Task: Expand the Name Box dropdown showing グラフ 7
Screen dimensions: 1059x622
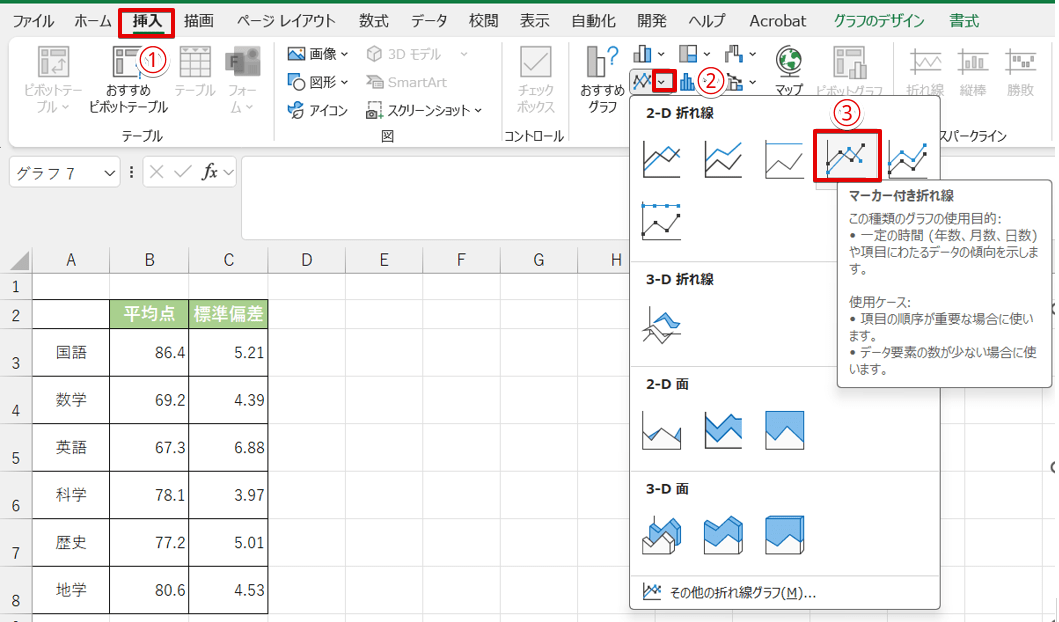Action: pyautogui.click(x=110, y=173)
